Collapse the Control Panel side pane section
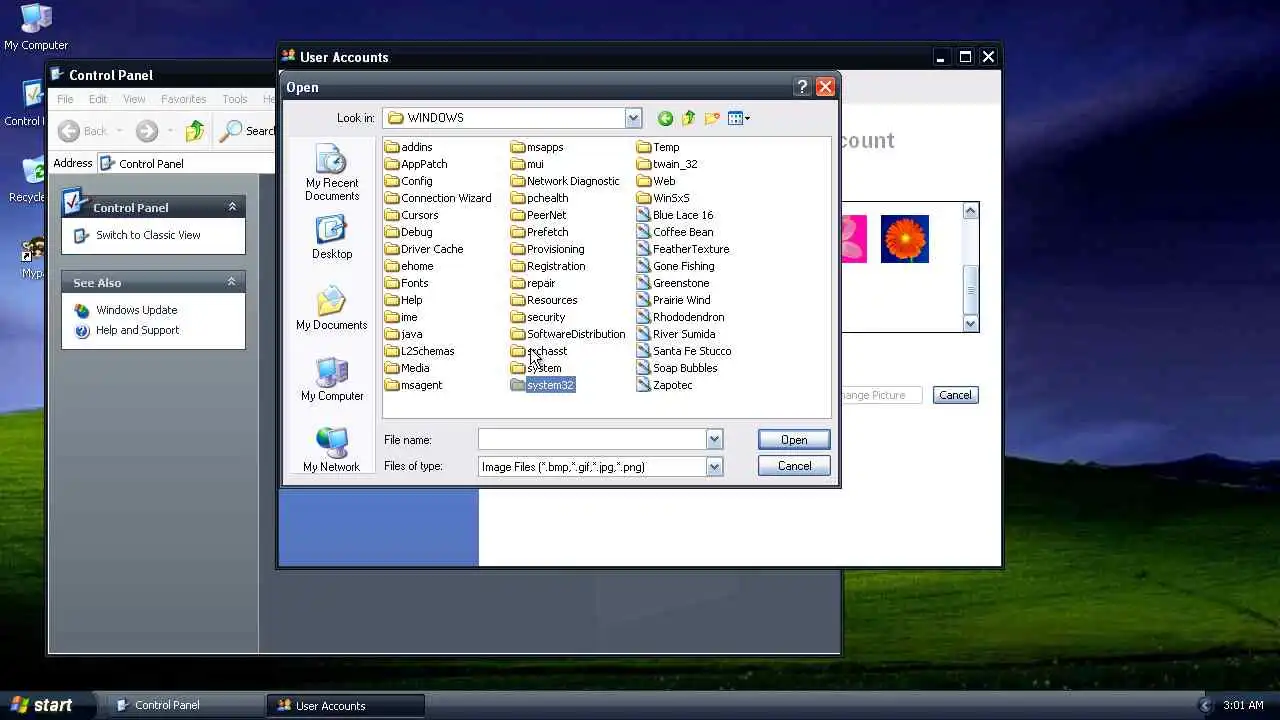Screen dimensions: 1280x720 pyautogui.click(x=232, y=207)
